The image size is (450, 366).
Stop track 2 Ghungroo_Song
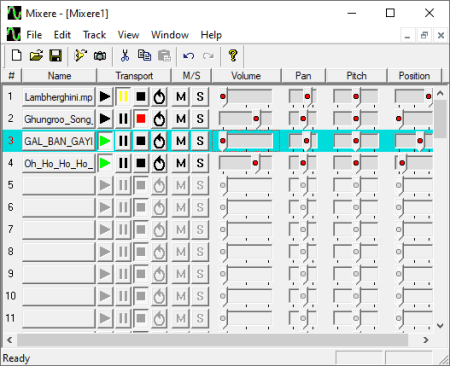pyautogui.click(x=141, y=119)
